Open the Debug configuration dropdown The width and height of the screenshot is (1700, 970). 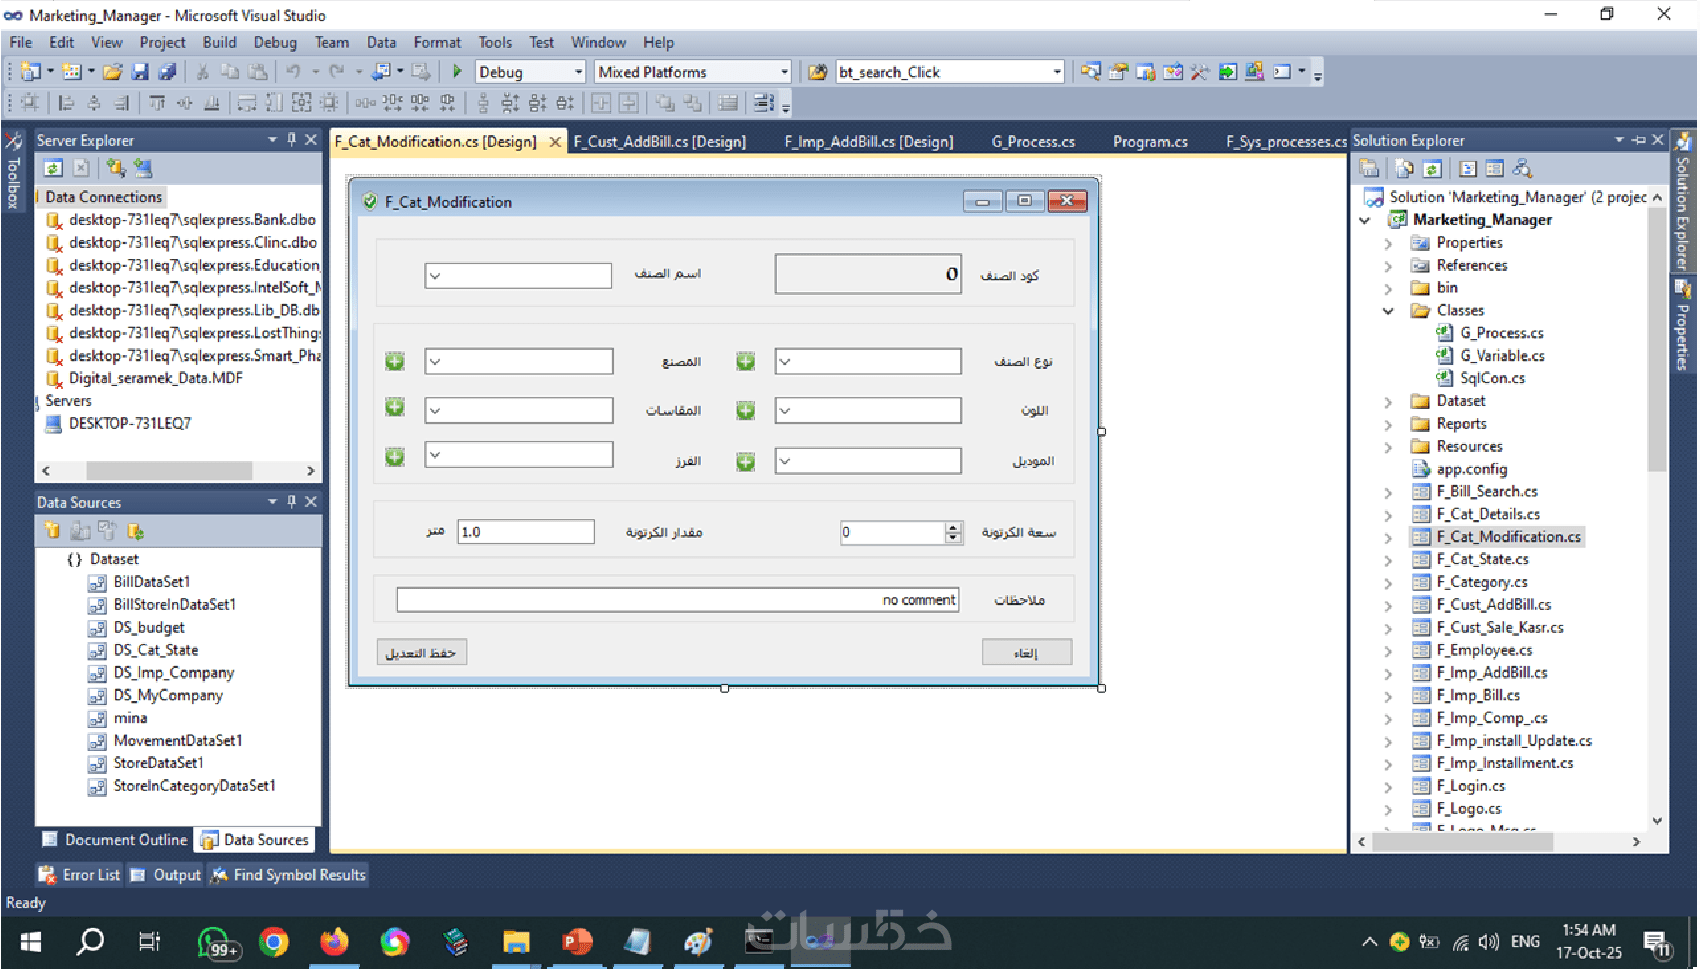pos(530,72)
